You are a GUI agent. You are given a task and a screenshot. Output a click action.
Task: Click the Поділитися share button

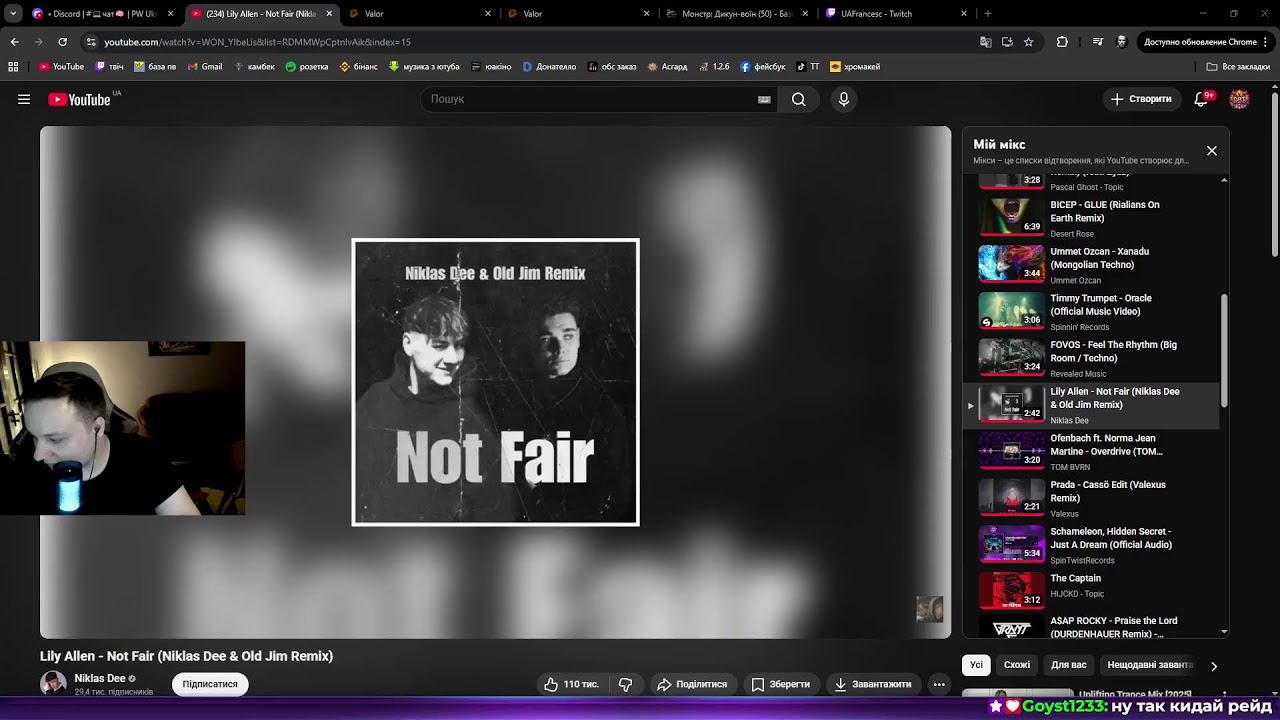coord(692,684)
